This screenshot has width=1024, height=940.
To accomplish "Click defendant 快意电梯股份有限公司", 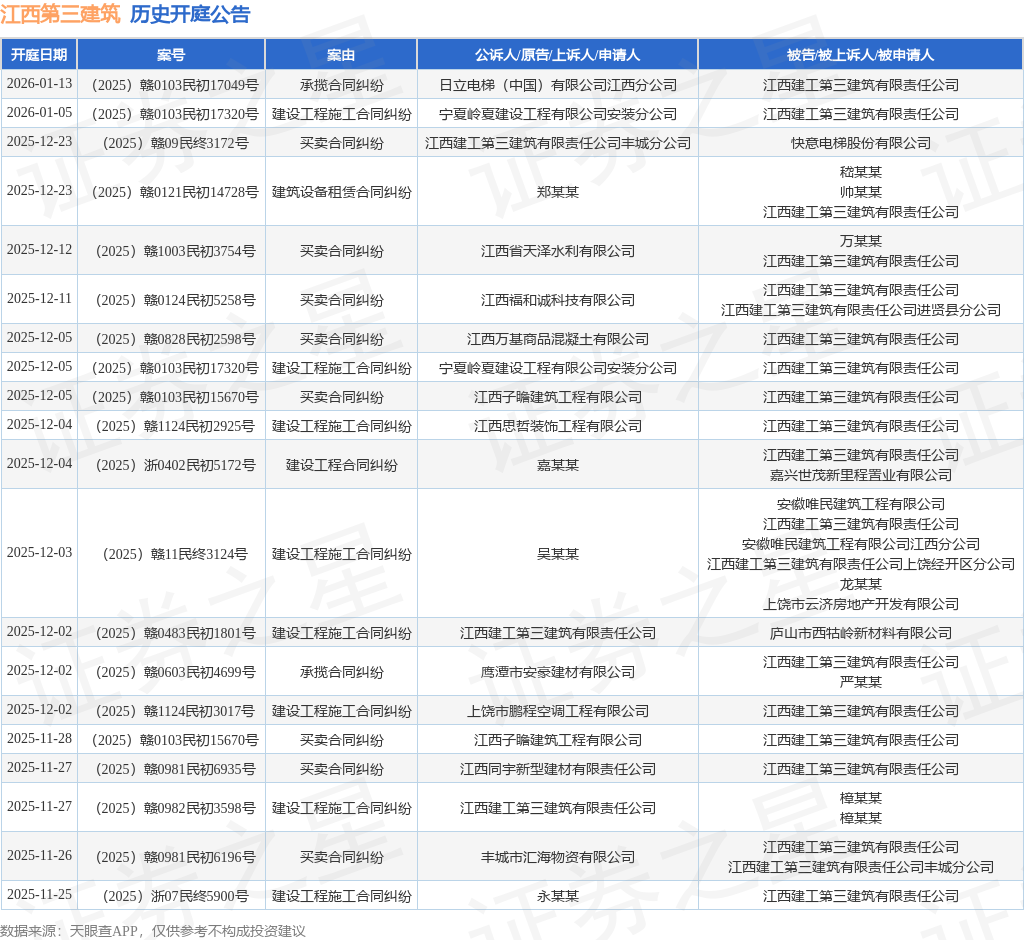I will pos(861,143).
